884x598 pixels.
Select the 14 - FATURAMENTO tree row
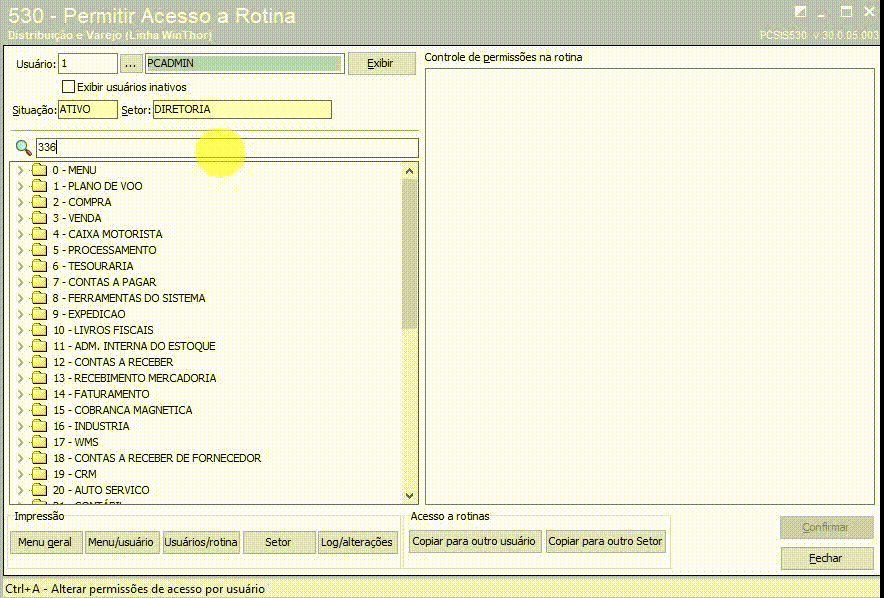(x=101, y=393)
